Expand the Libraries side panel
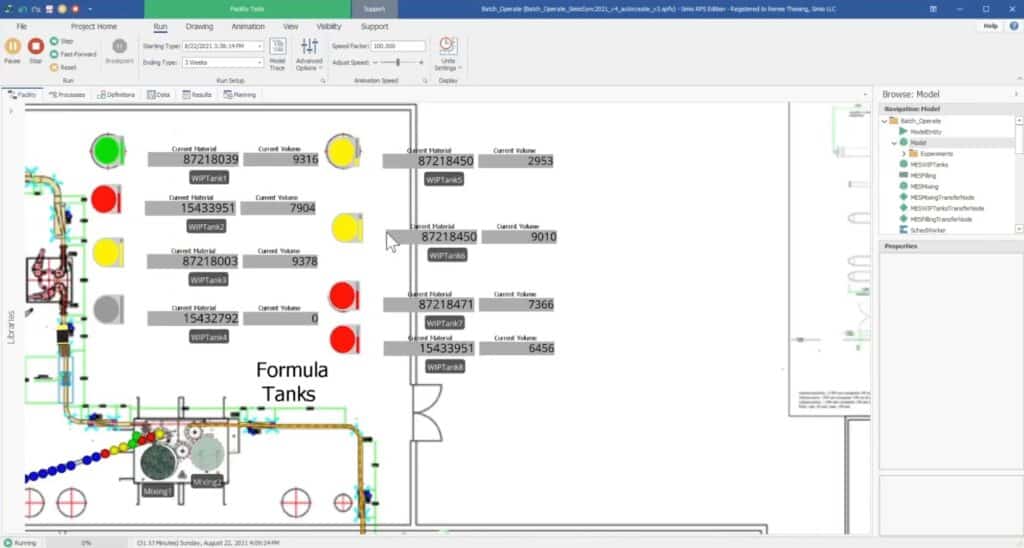1024x548 pixels. (x=10, y=327)
